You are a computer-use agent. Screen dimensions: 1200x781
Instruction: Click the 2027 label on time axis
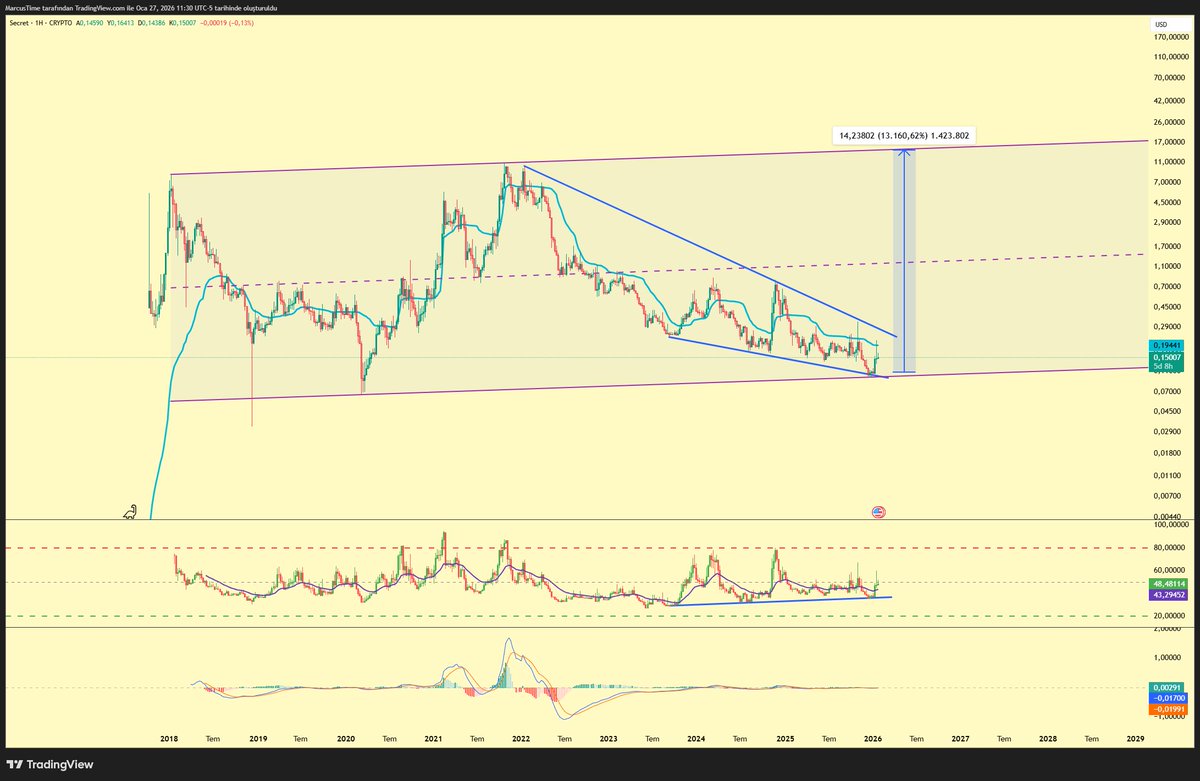(960, 738)
